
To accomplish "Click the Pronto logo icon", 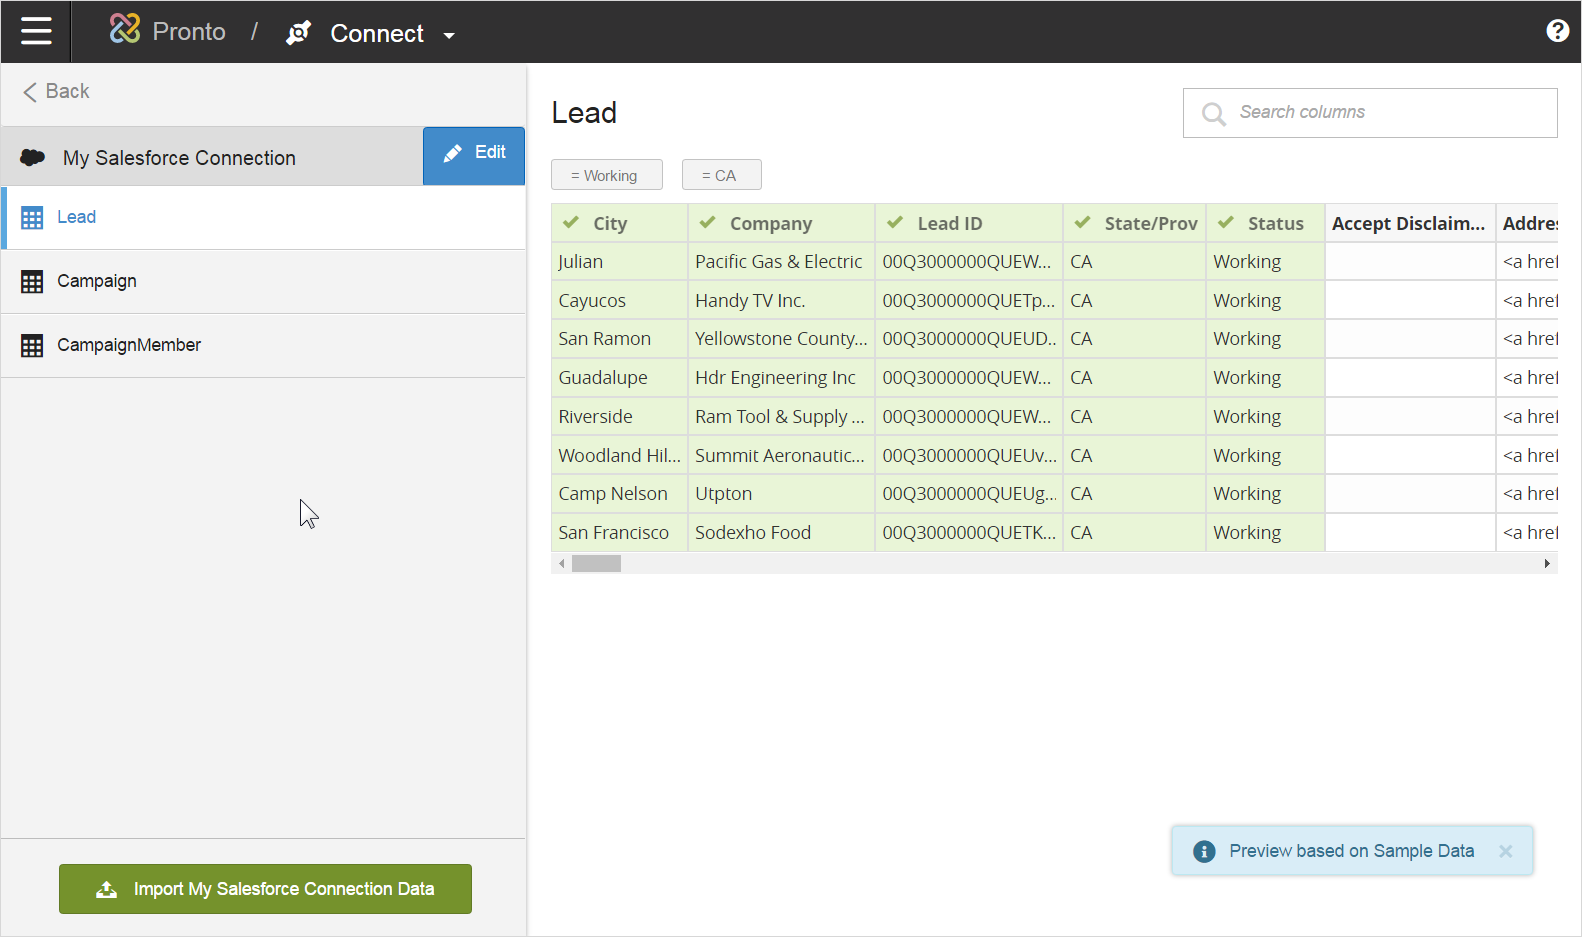I will click(125, 29).
